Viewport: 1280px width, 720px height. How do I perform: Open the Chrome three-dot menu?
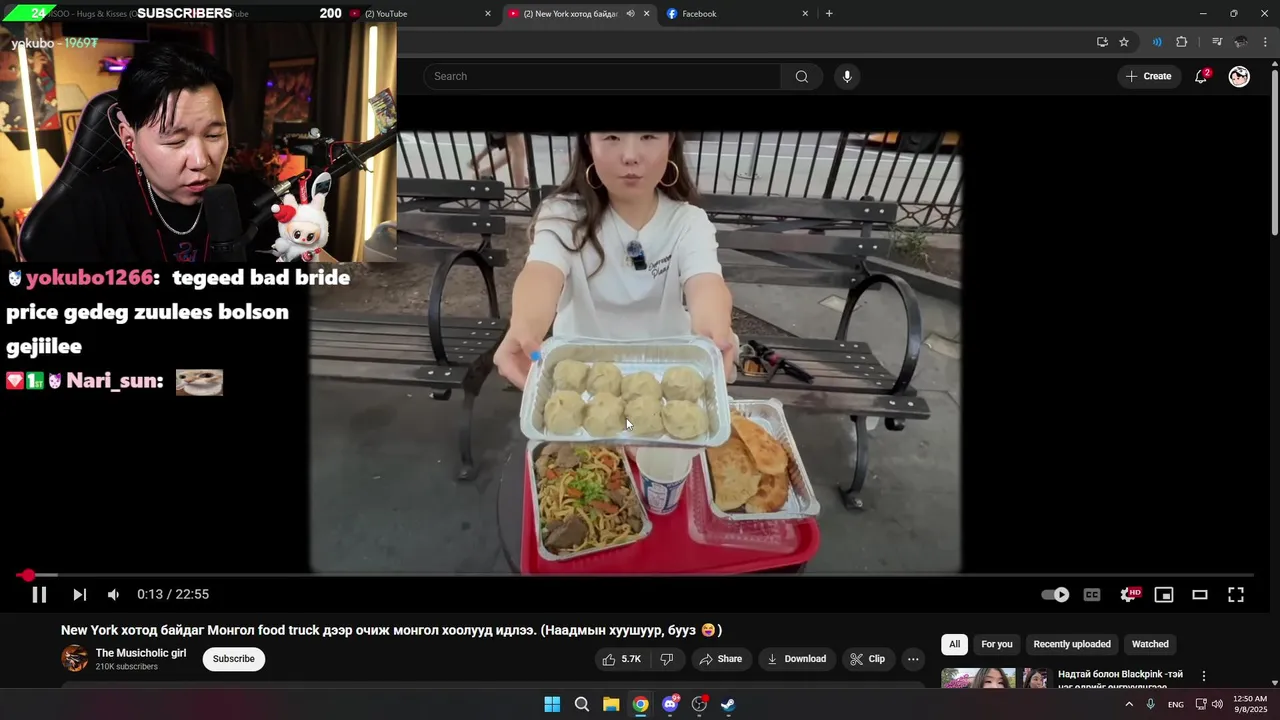click(1266, 42)
